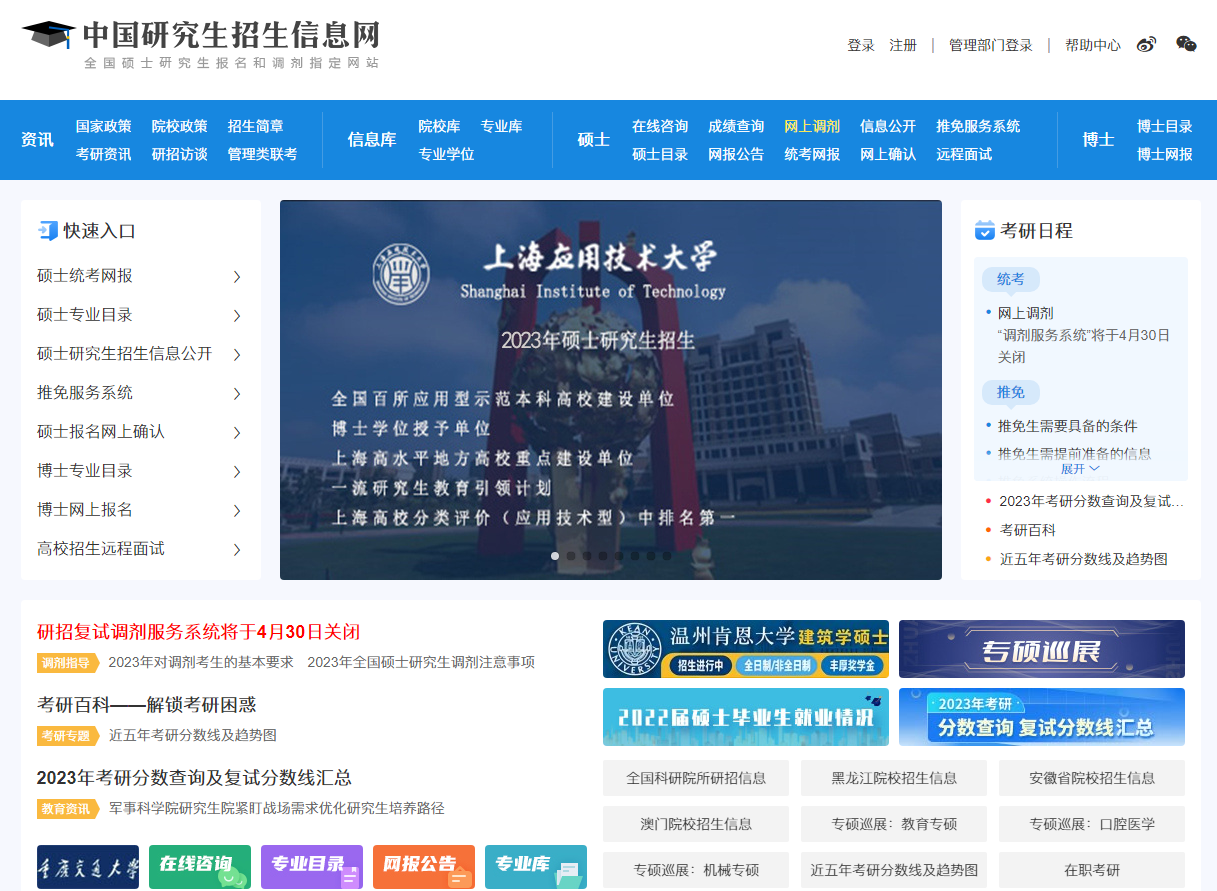Screen dimensions: 1217x891
Task: Select the first carousel dot
Action: coord(554,555)
